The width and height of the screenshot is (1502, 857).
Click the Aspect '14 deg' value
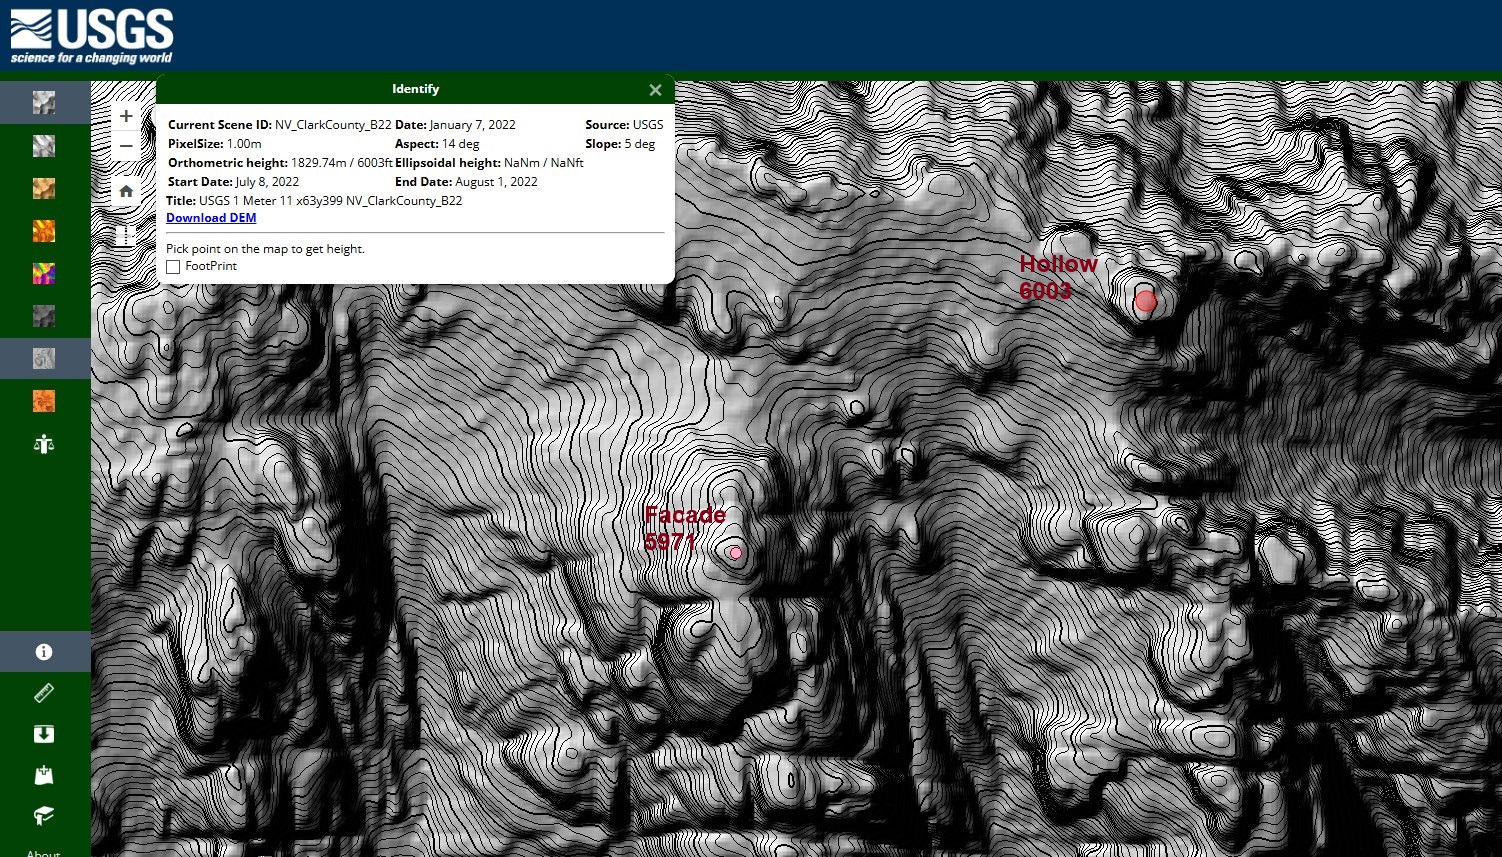tap(461, 144)
